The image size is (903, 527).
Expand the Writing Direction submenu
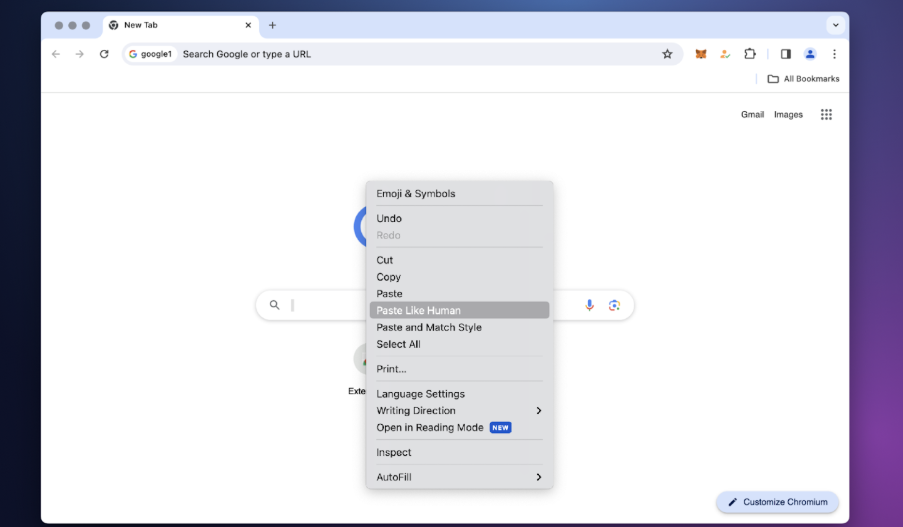(x=459, y=411)
